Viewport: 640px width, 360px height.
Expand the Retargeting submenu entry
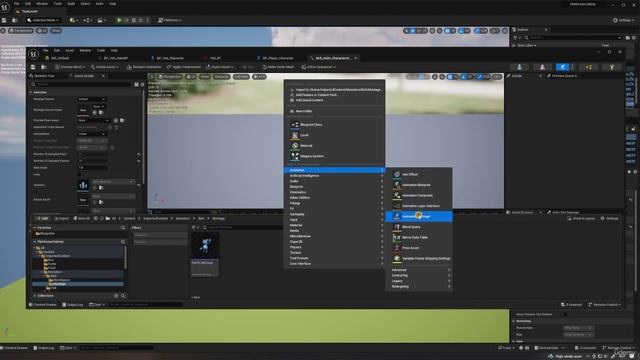pos(419,287)
